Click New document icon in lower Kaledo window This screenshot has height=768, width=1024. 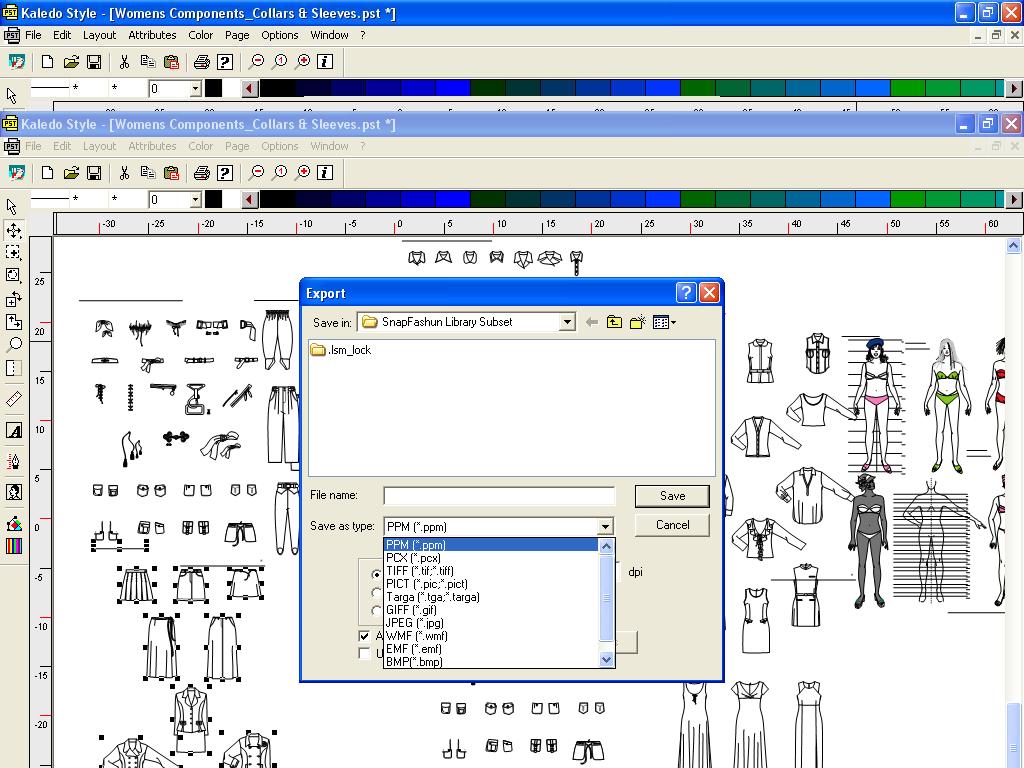click(x=47, y=173)
